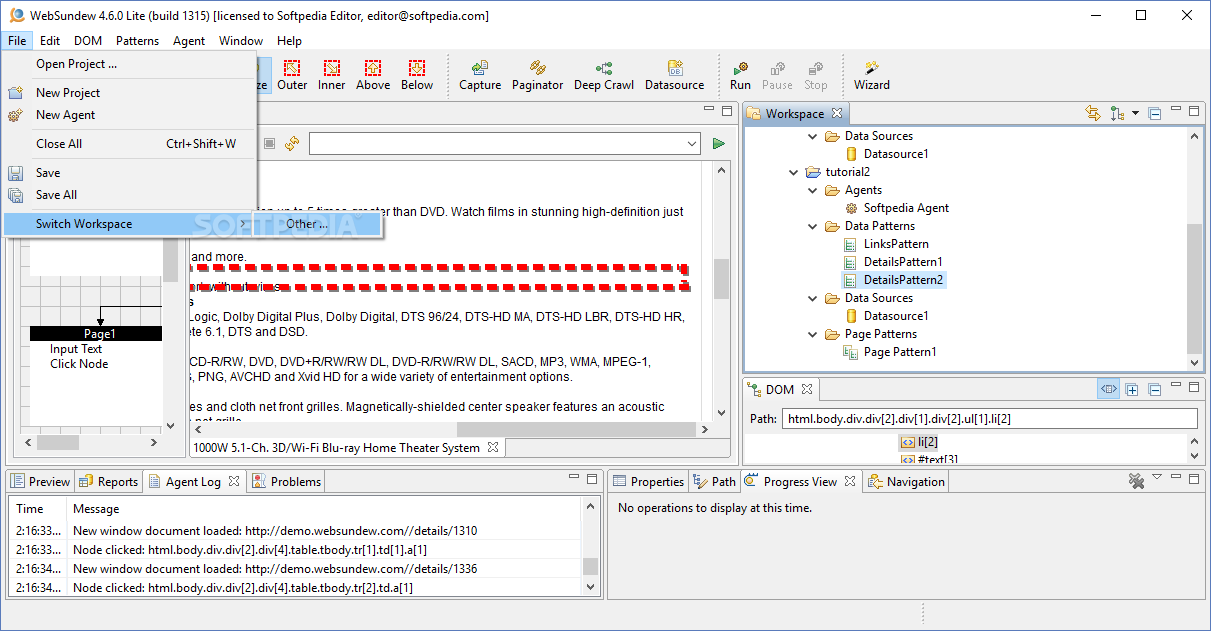
Task: Launch the Wizard
Action: click(x=872, y=75)
